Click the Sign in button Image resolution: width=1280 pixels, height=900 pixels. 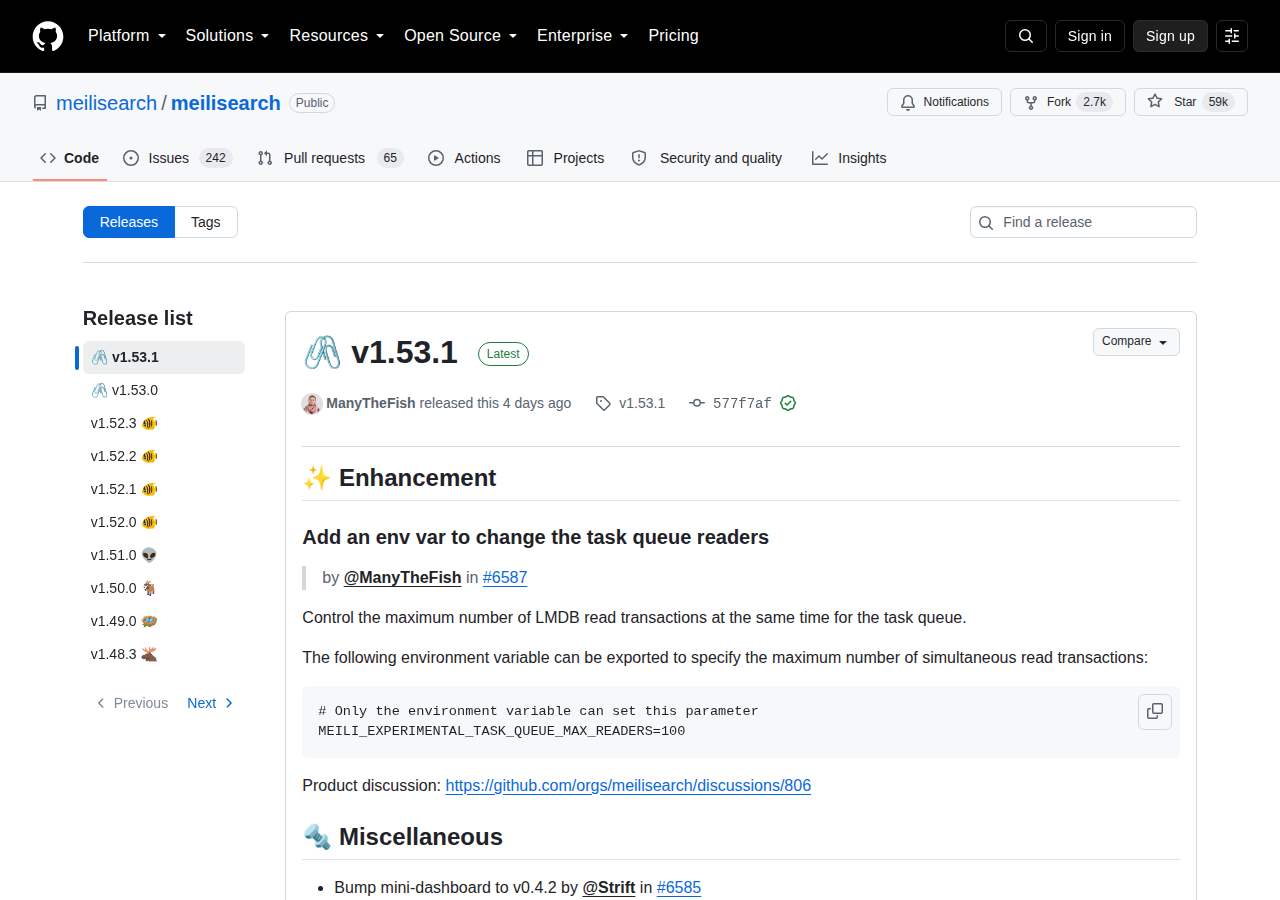[x=1089, y=36]
